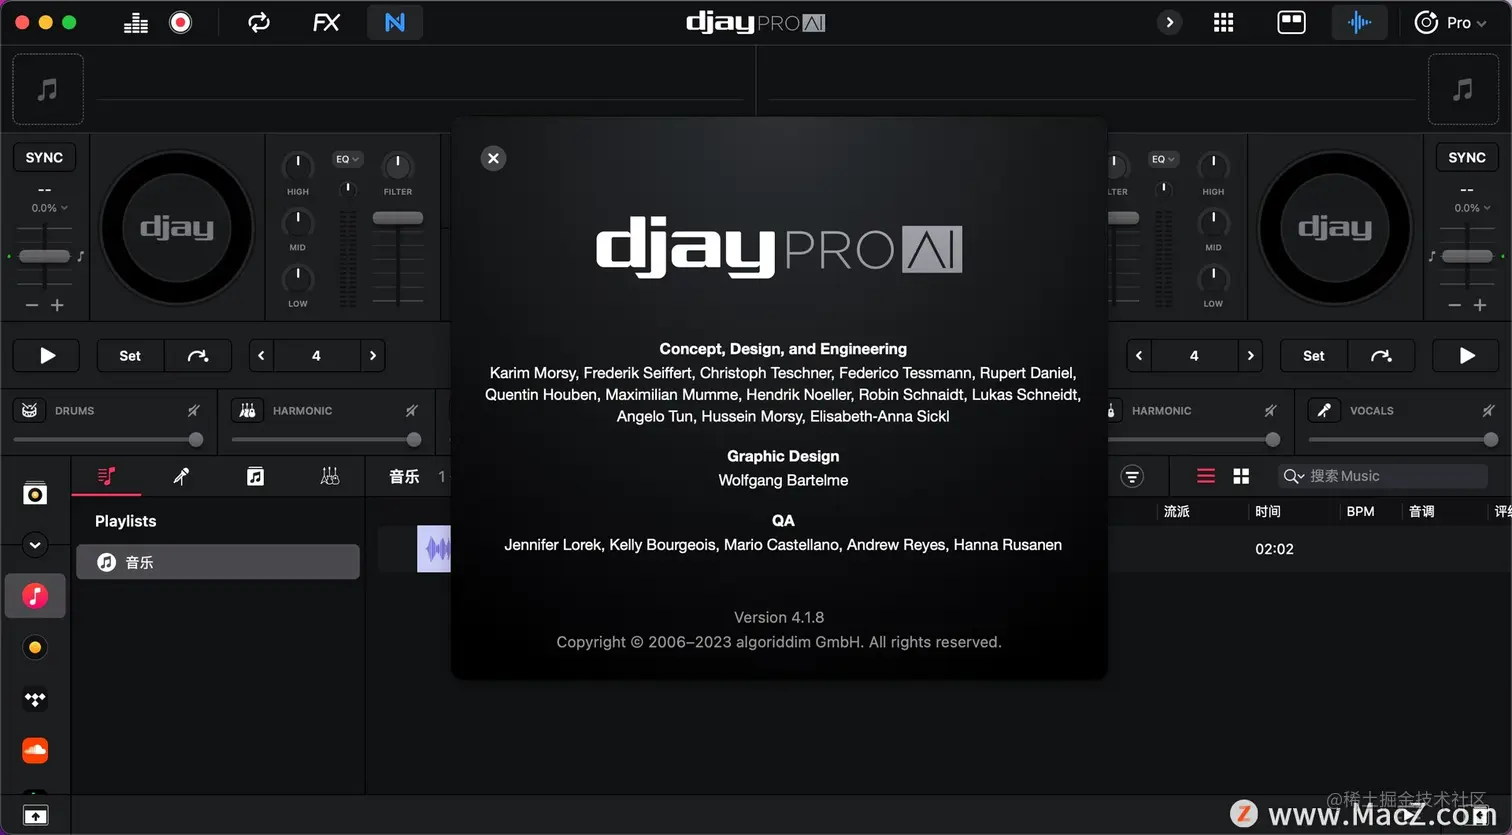
Task: Open the right deck 0.0% tempo dropdown
Action: point(1472,208)
